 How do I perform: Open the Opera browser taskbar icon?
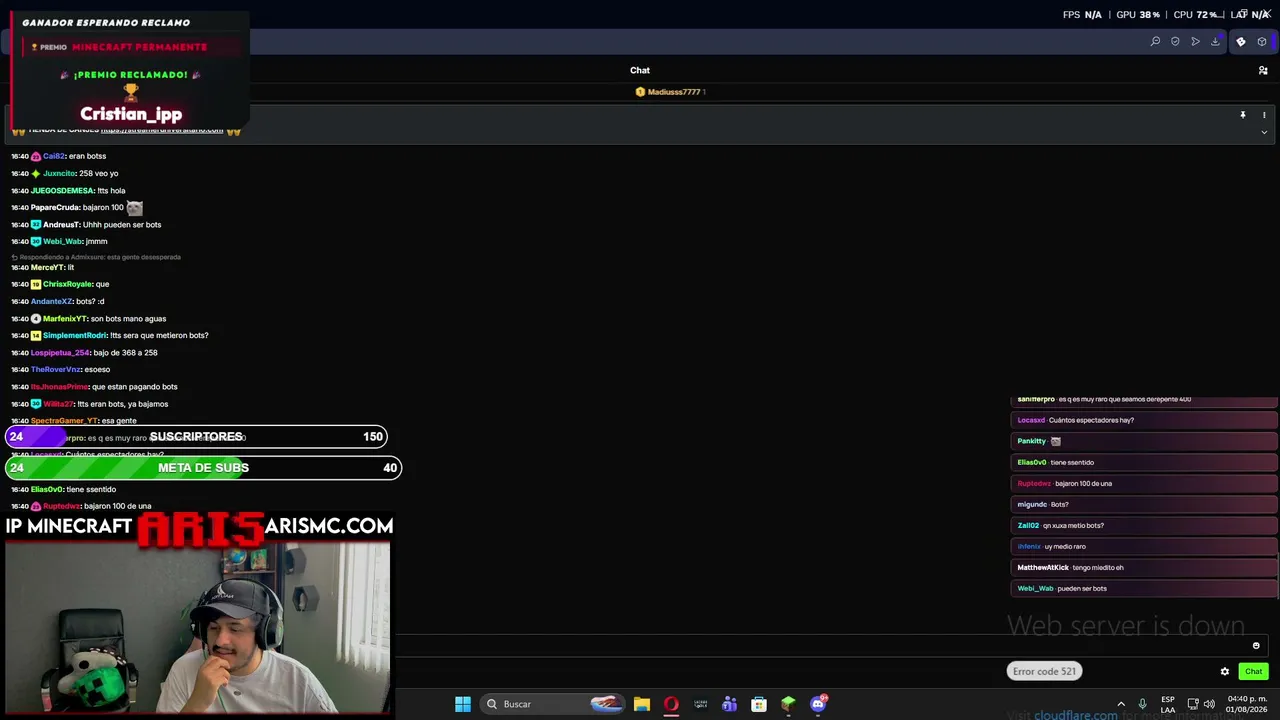click(x=671, y=704)
